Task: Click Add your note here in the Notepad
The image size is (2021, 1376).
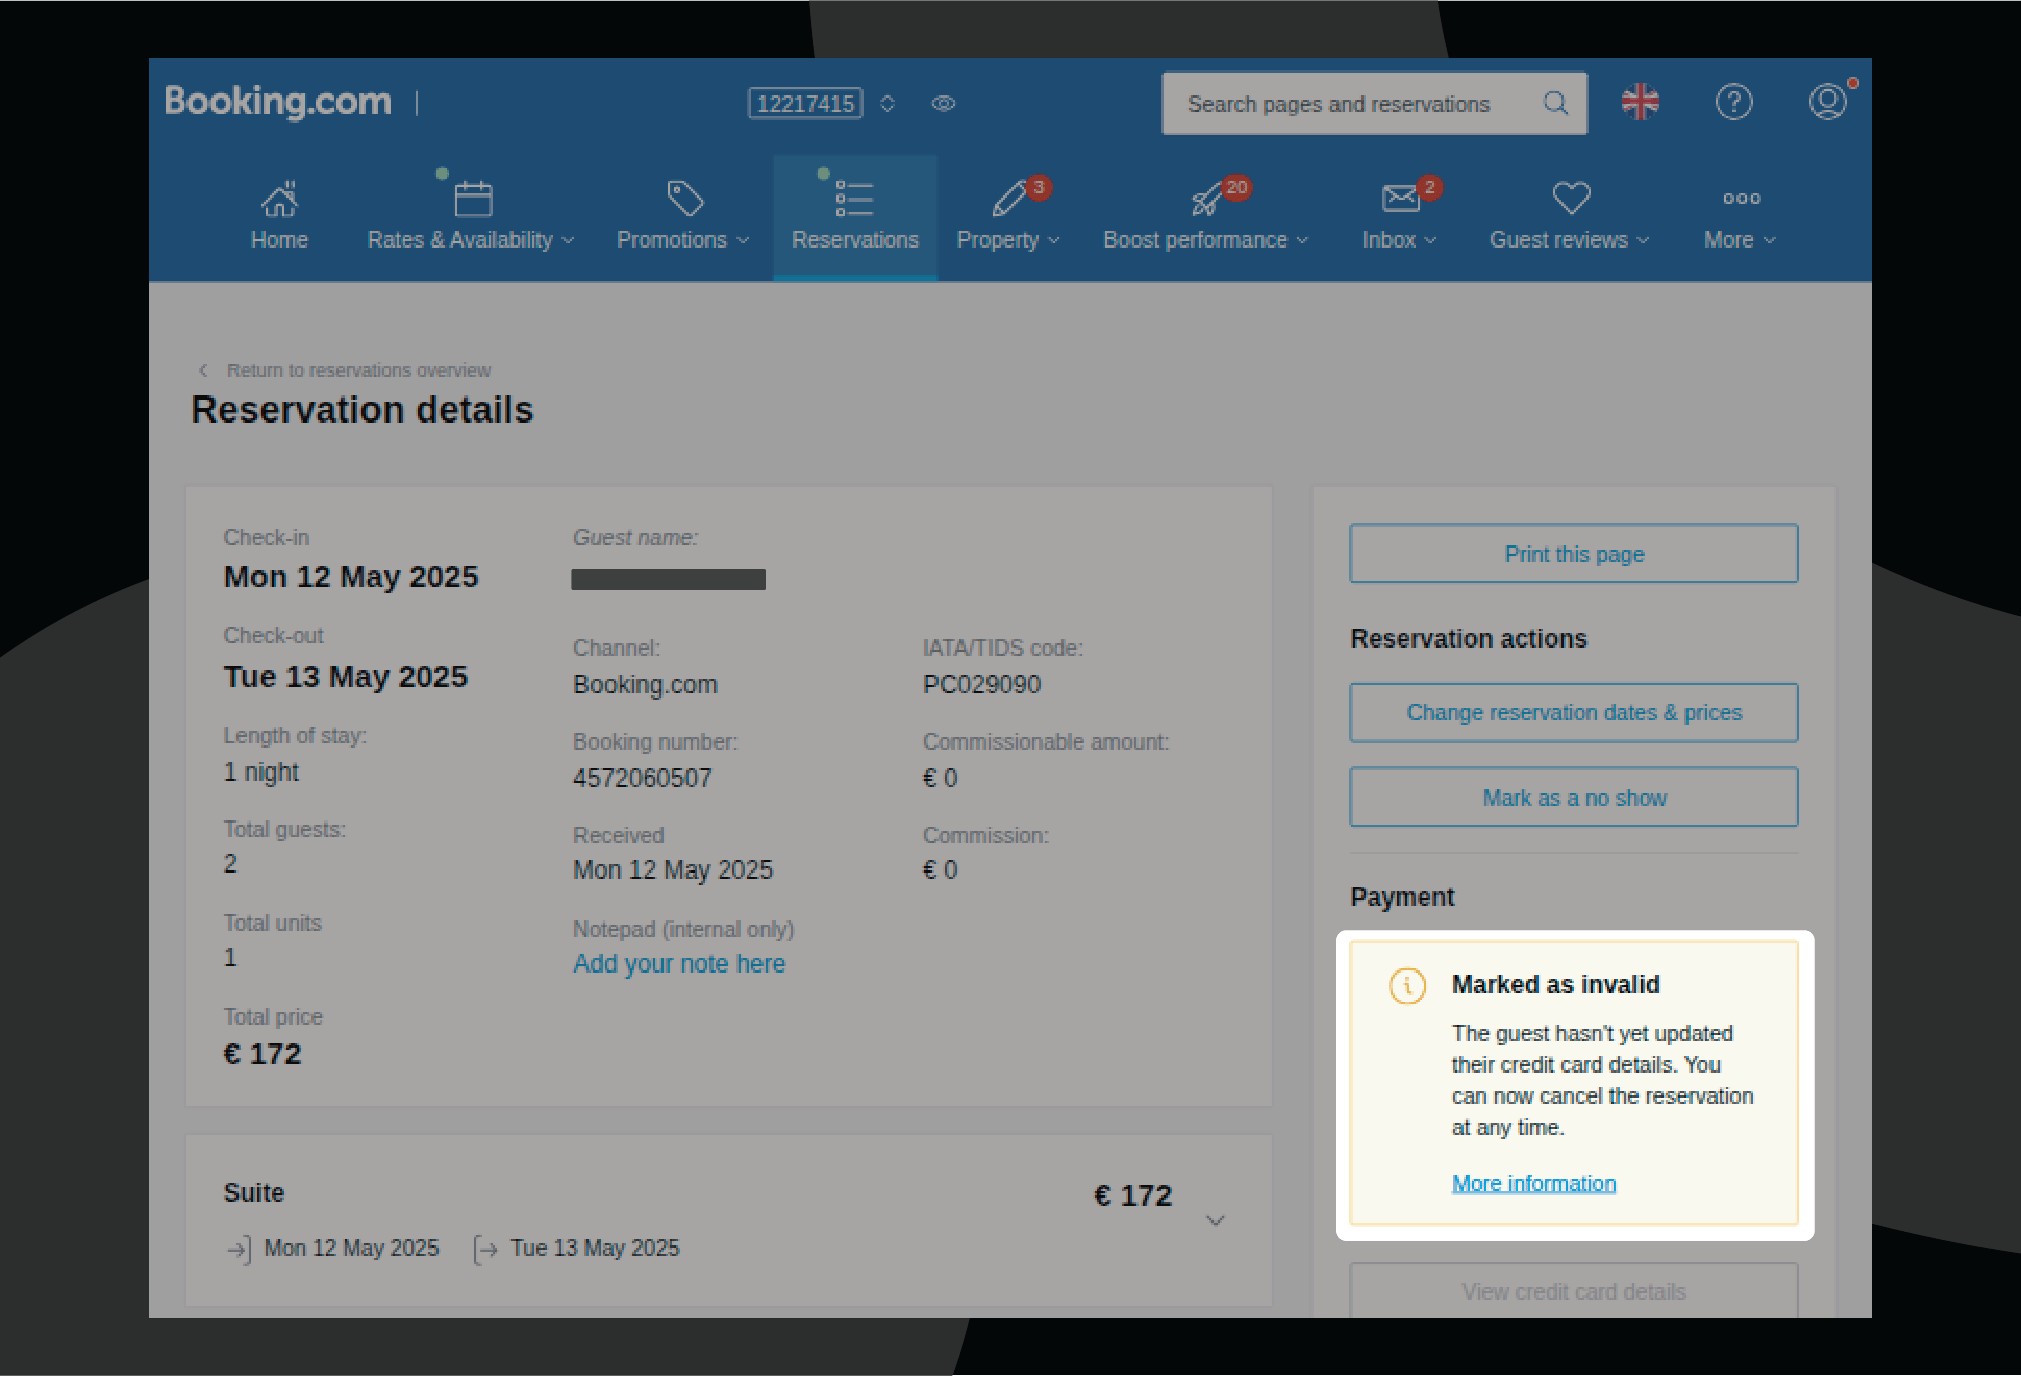Action: click(x=678, y=963)
